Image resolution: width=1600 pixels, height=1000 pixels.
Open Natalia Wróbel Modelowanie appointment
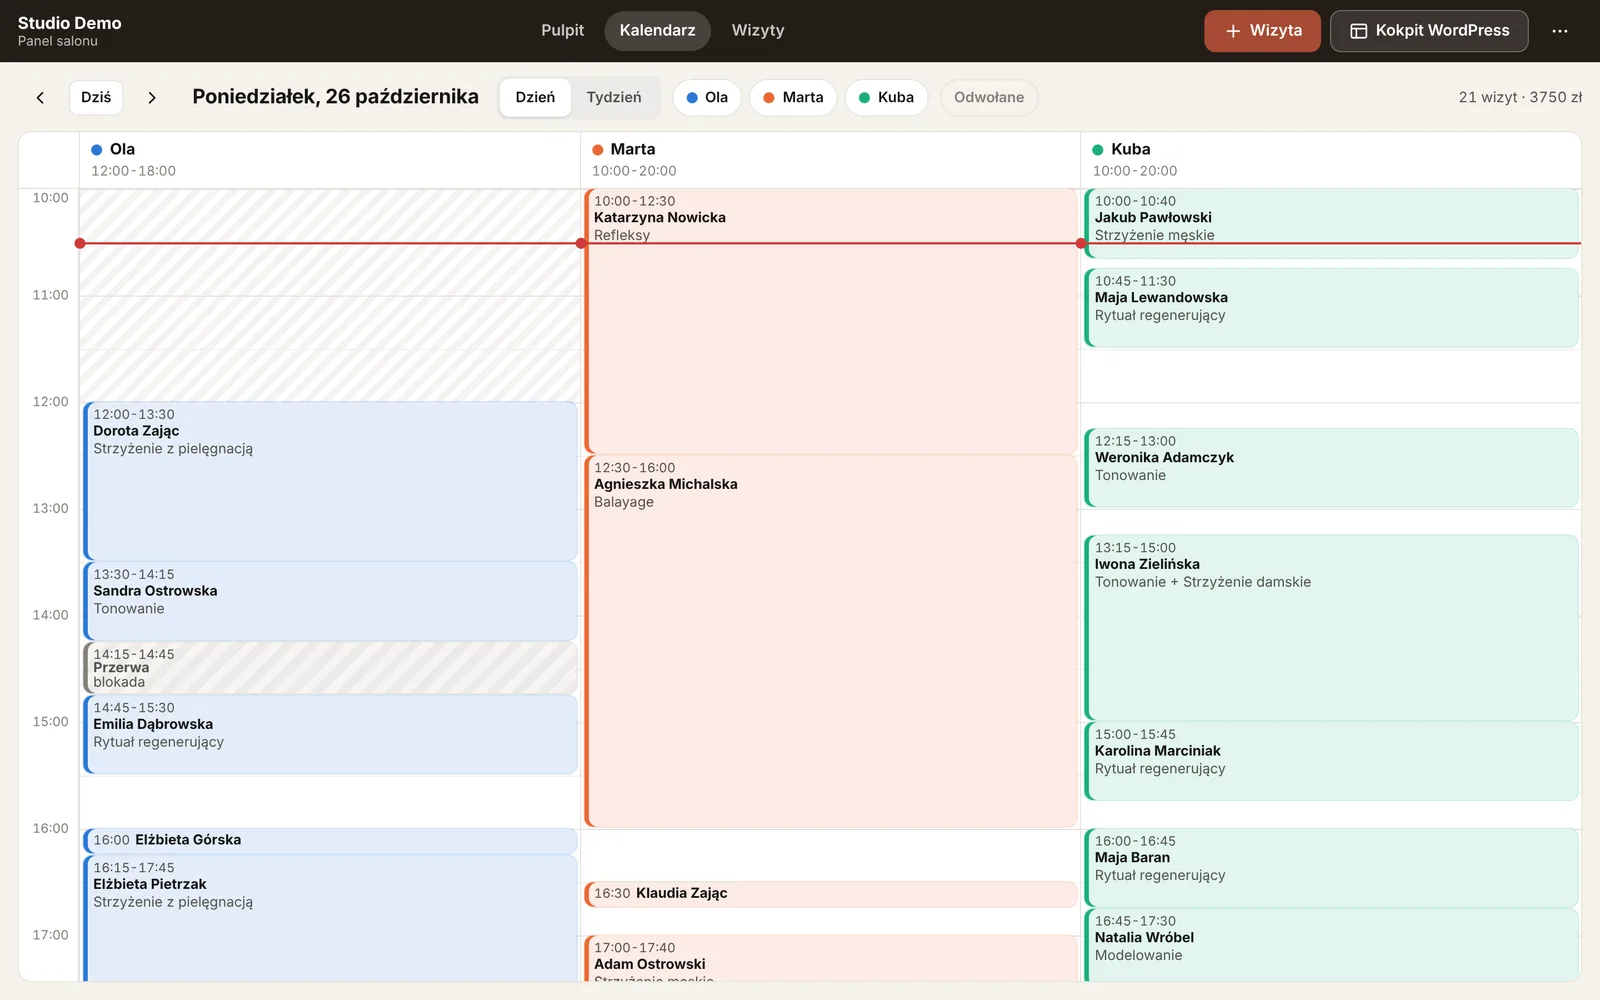click(1332, 945)
